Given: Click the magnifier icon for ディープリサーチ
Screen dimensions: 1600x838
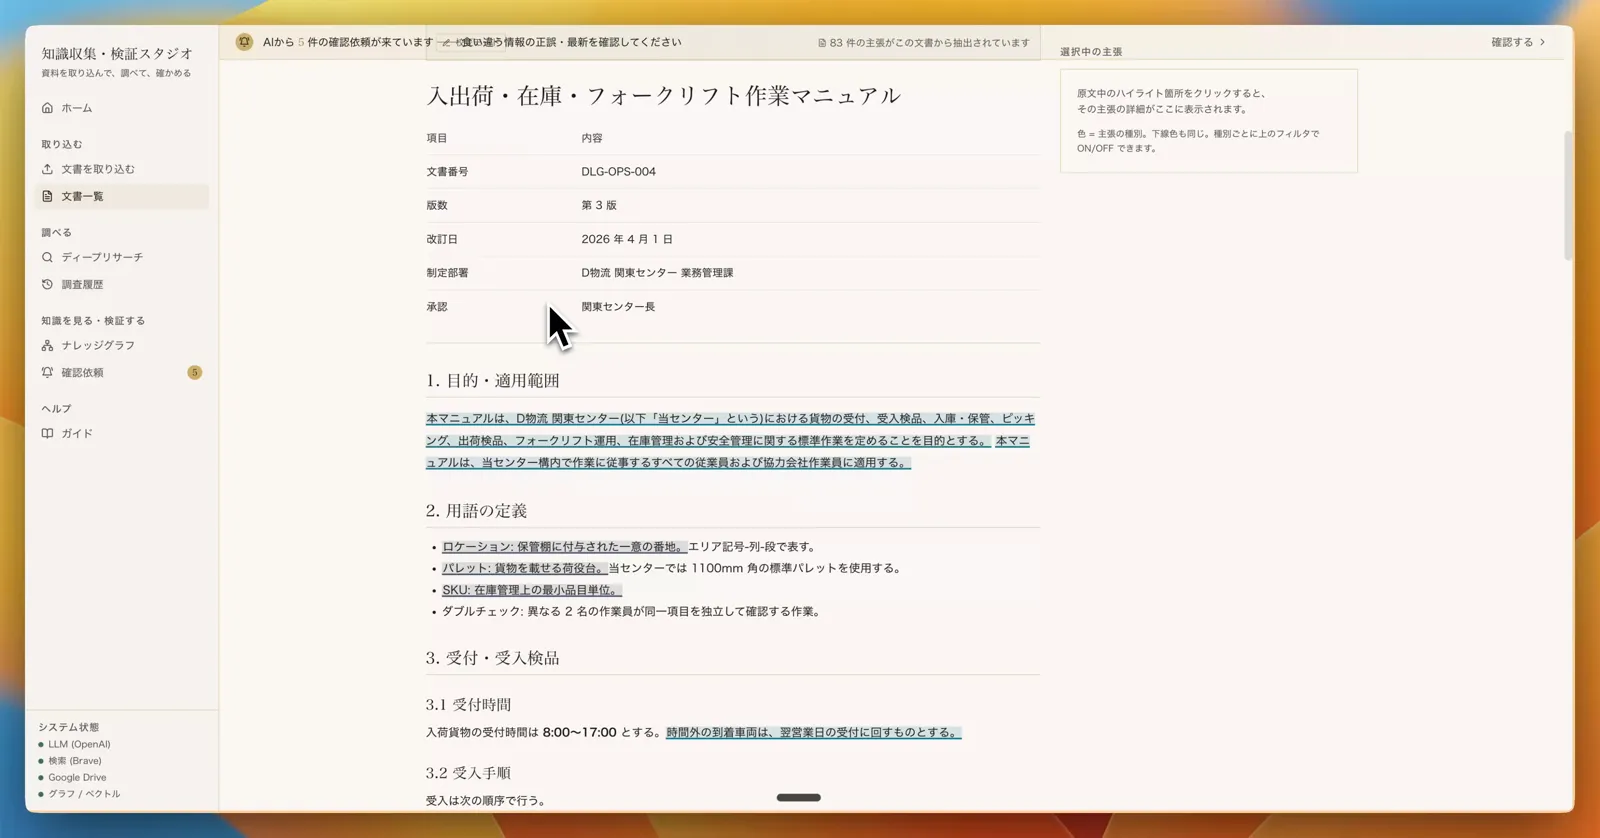Looking at the screenshot, I should [x=47, y=257].
